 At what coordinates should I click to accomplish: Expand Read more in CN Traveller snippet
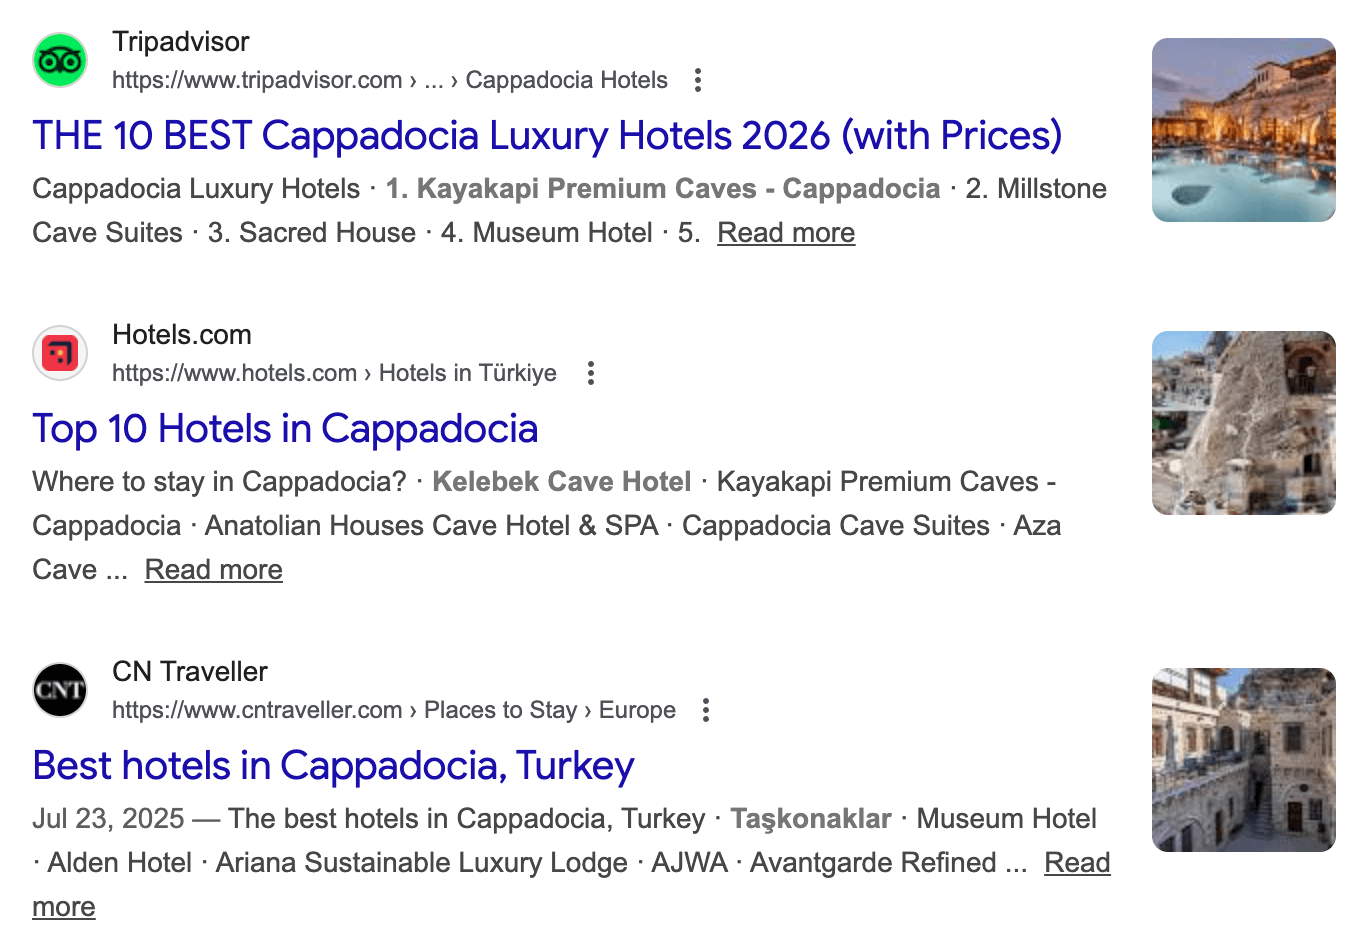click(1076, 863)
